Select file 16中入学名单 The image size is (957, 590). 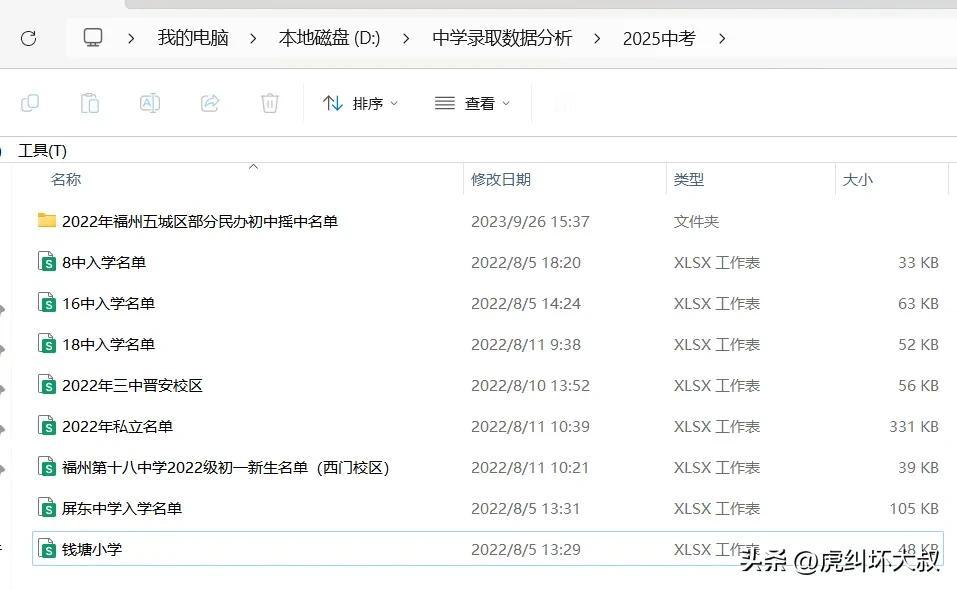pyautogui.click(x=109, y=303)
